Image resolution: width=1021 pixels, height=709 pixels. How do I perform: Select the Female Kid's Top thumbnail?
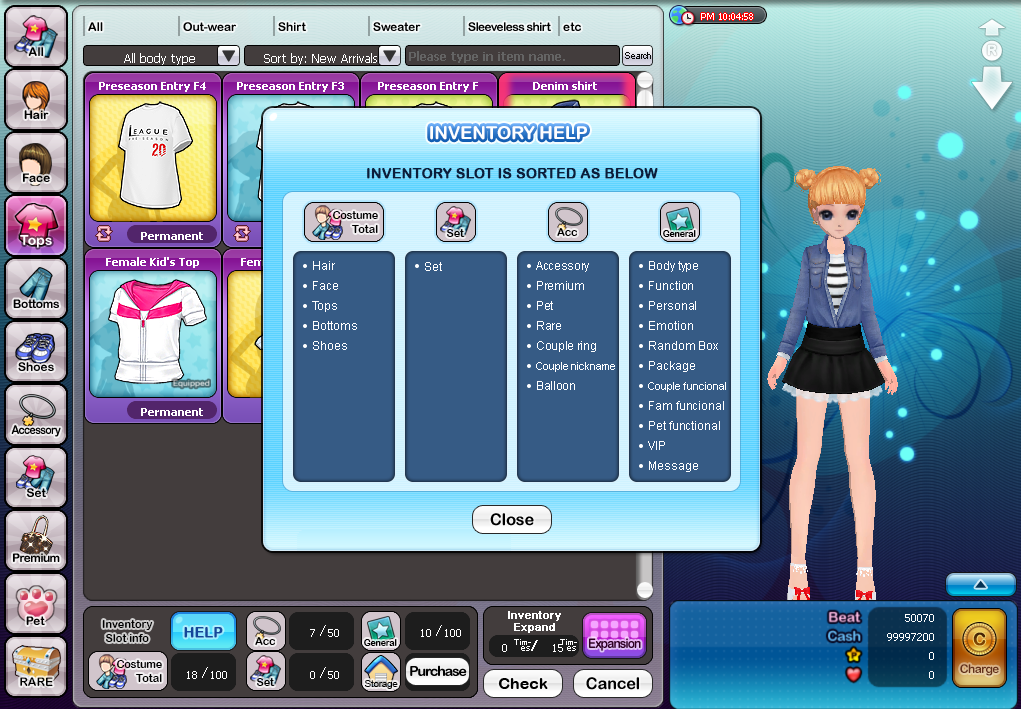click(x=152, y=335)
